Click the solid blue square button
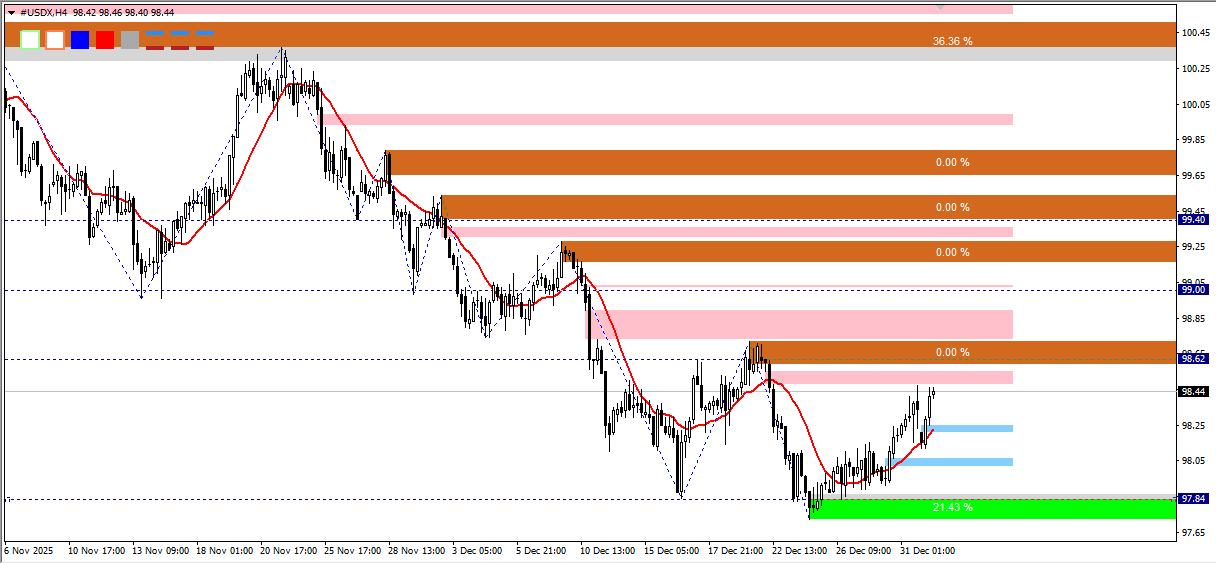 pyautogui.click(x=80, y=40)
